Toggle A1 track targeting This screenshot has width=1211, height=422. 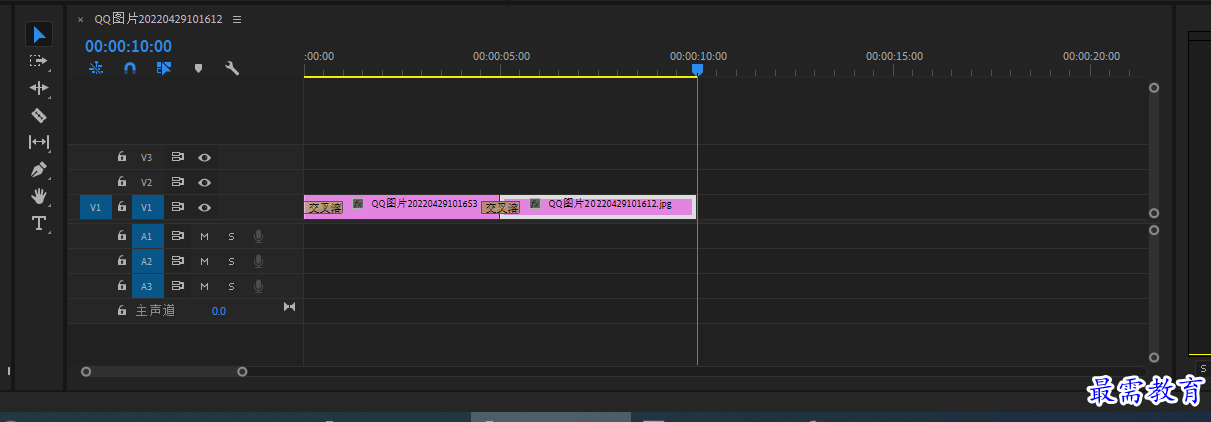[x=147, y=236]
